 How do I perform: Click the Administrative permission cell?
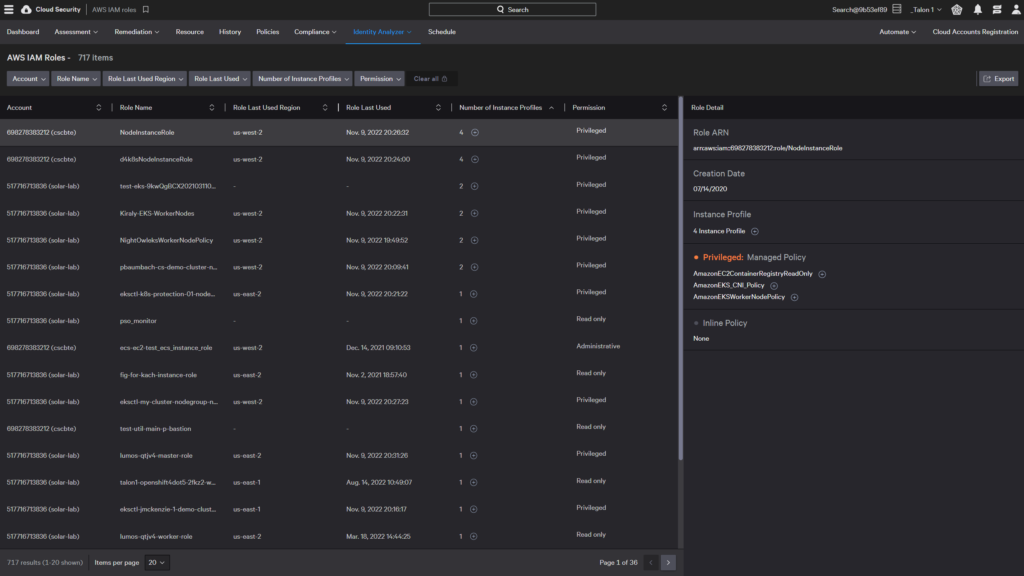point(598,347)
